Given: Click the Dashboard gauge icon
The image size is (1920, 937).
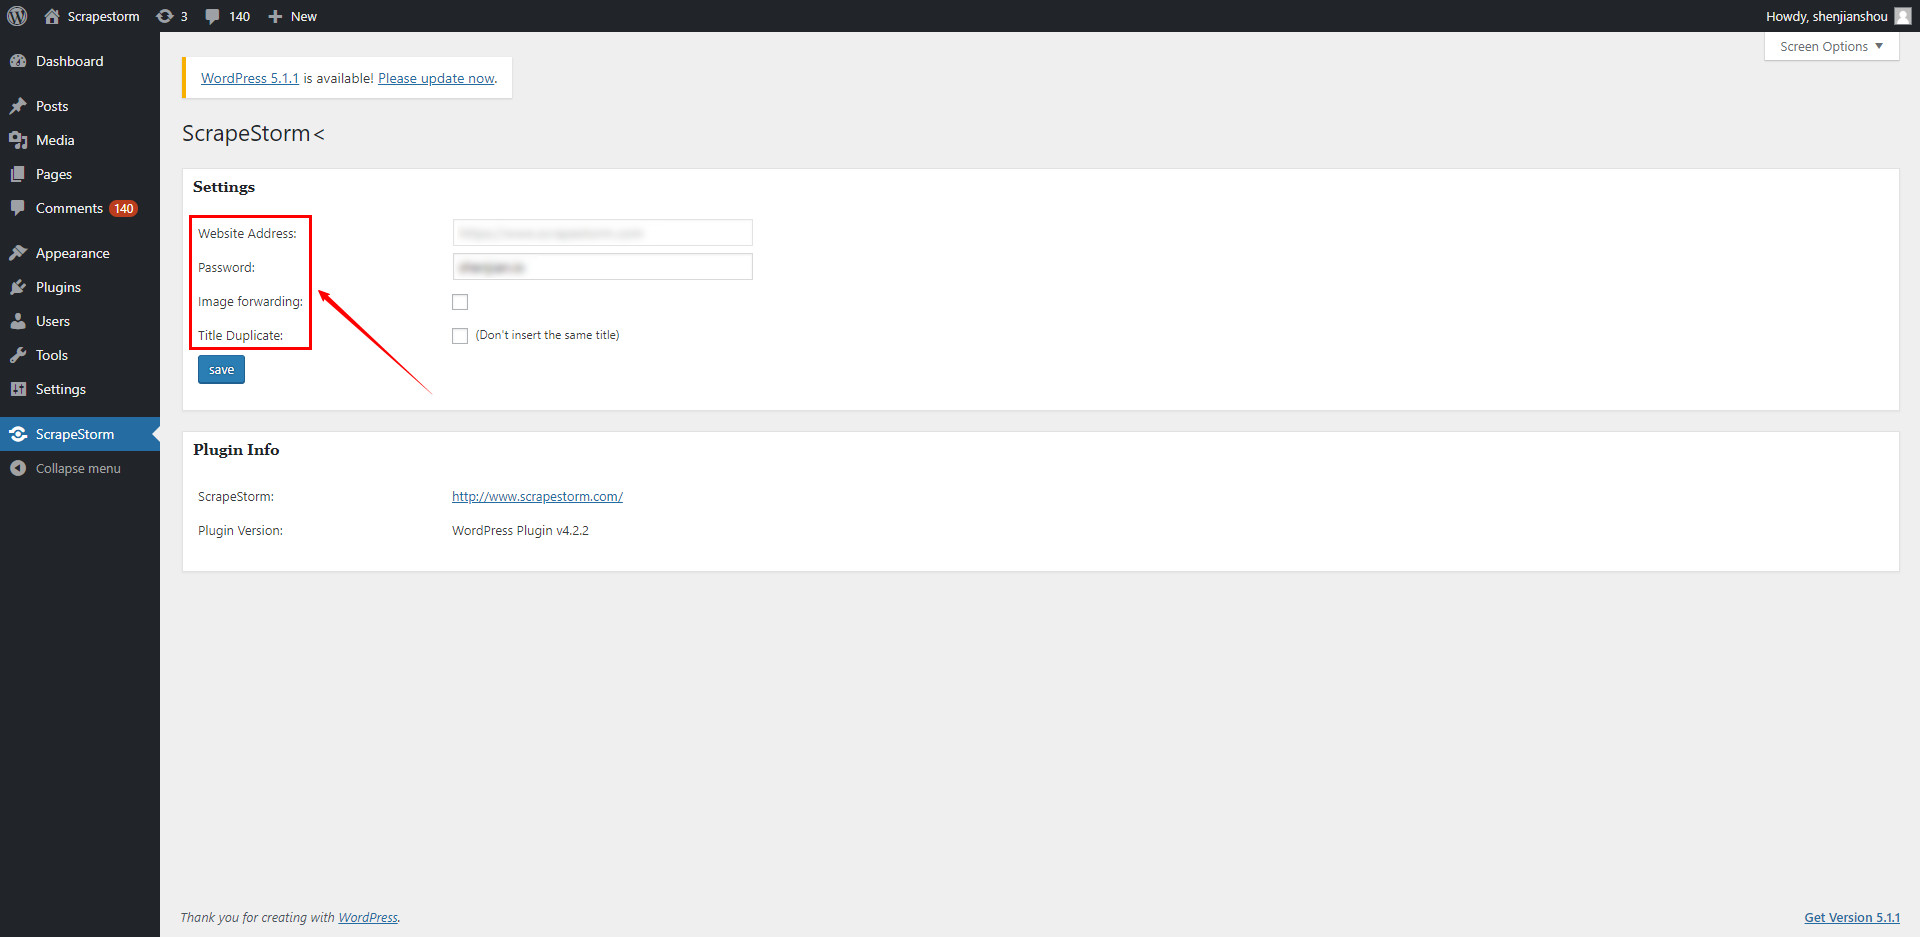Looking at the screenshot, I should coord(18,61).
